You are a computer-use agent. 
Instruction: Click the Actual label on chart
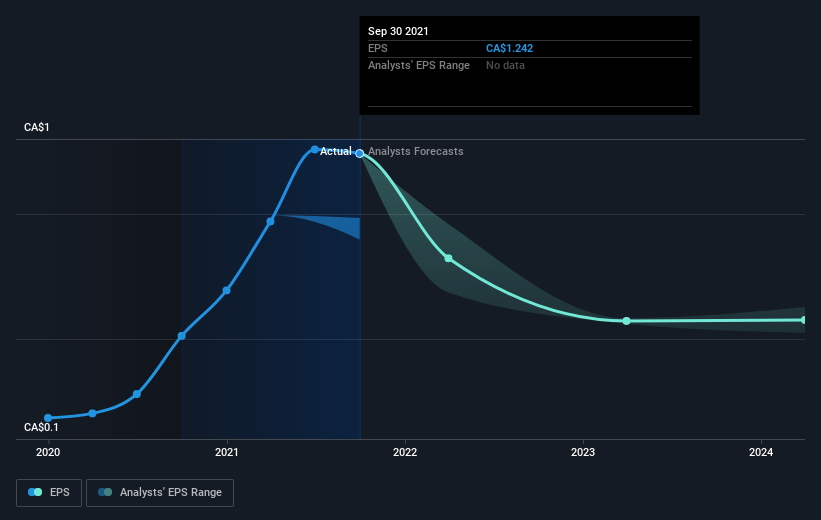[335, 152]
